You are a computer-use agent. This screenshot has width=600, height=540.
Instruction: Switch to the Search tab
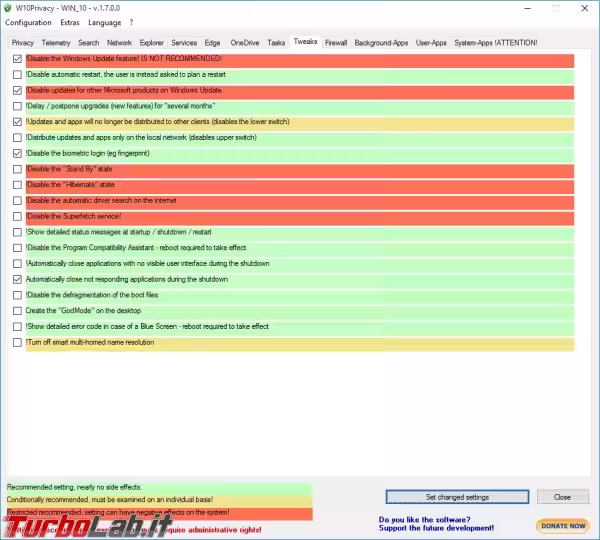88,43
